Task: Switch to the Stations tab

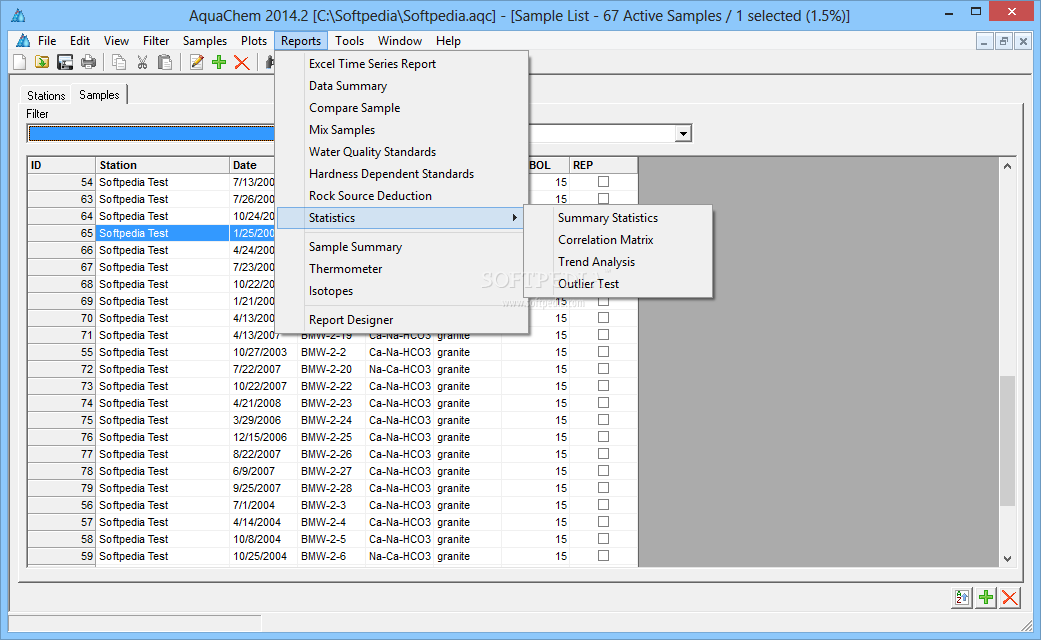Action: click(46, 96)
